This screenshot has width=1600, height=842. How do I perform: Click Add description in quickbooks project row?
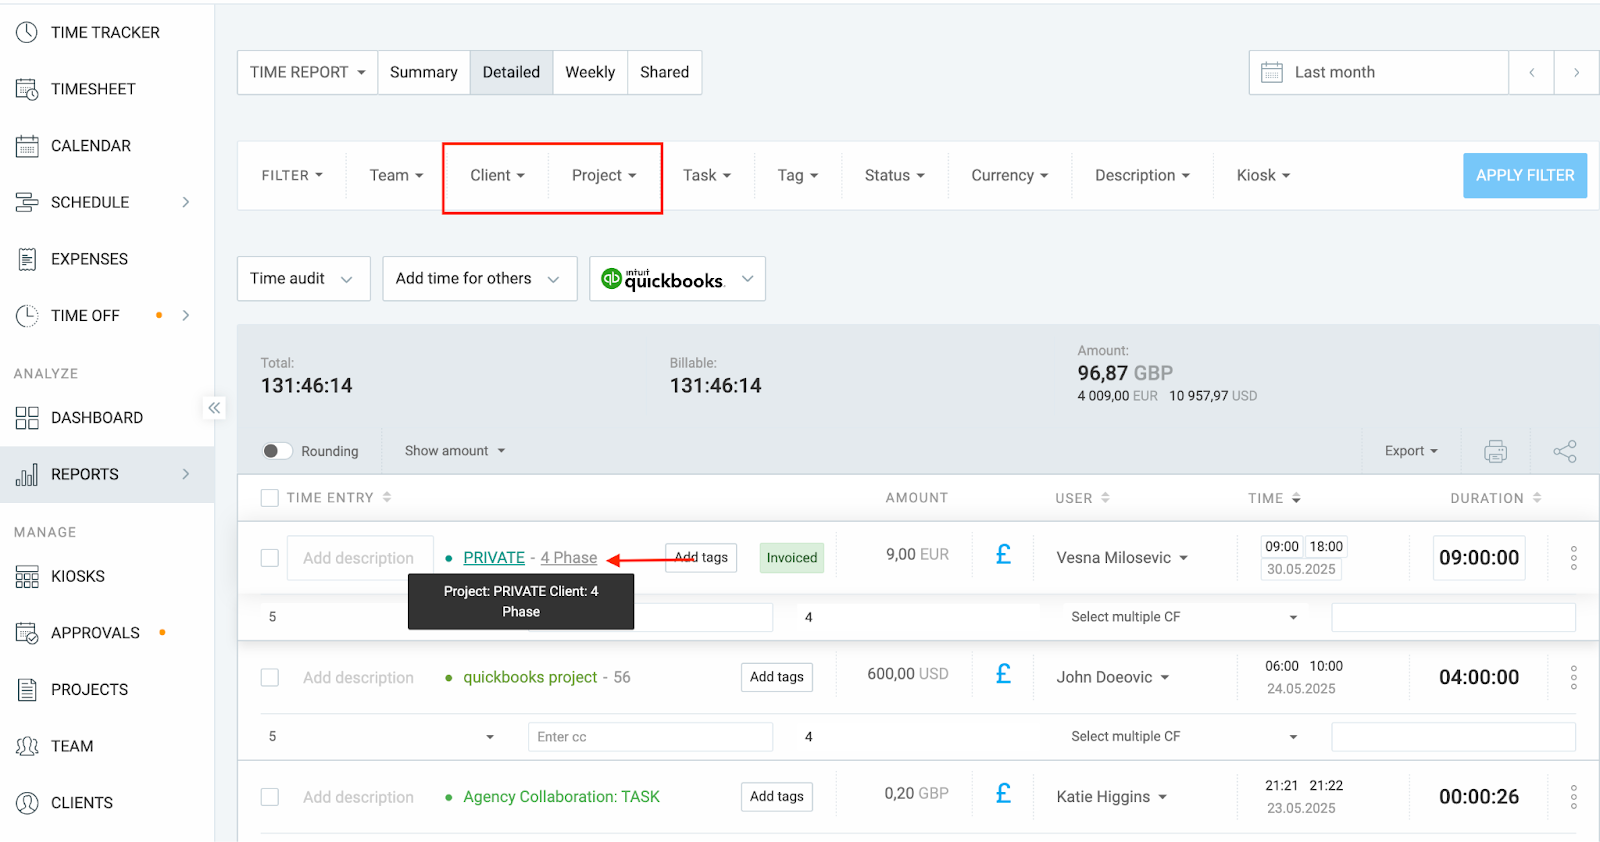tap(358, 677)
